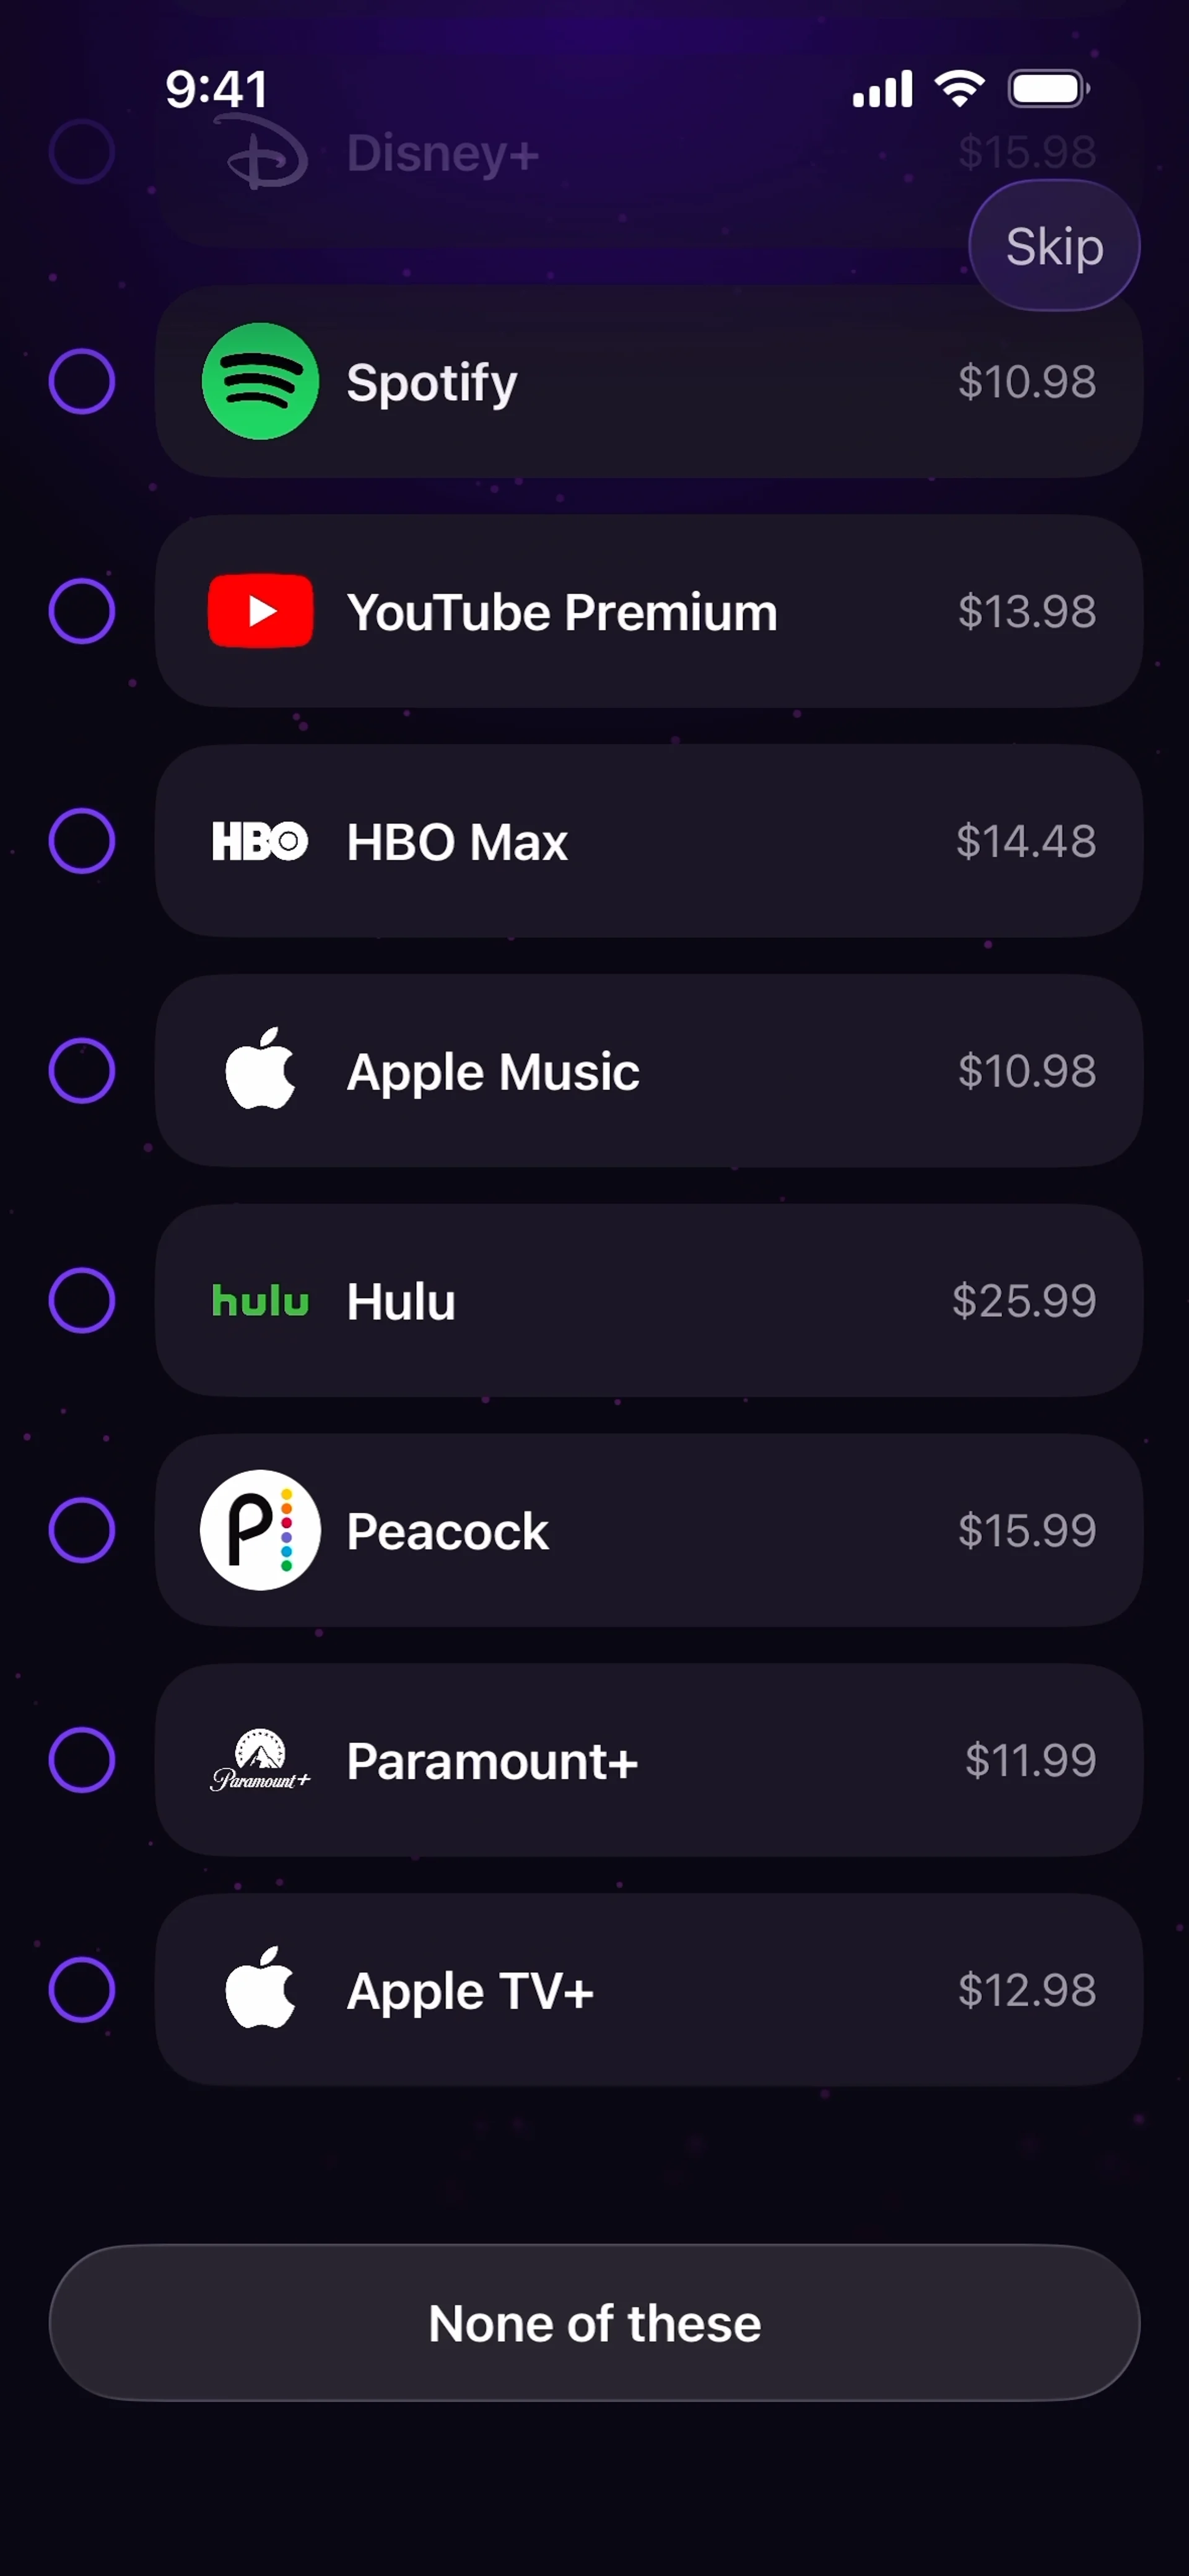Tap the Hulu $25.99 price
Screen dimensions: 1189x2576
point(1024,1301)
